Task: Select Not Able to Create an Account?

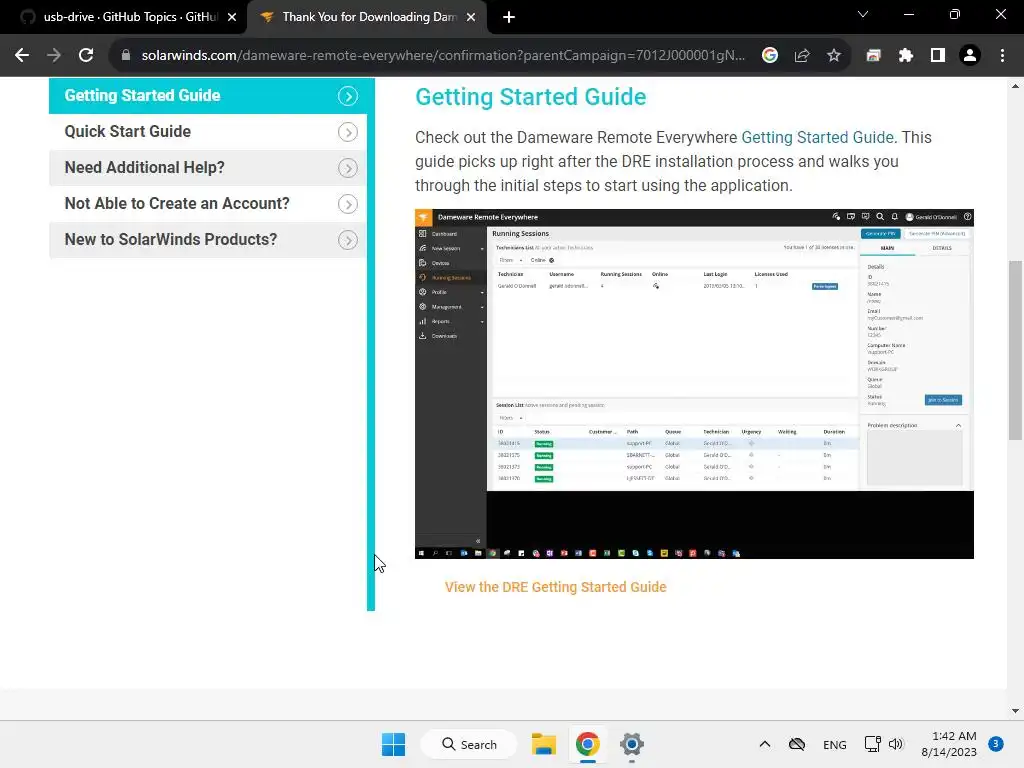Action: click(x=208, y=204)
